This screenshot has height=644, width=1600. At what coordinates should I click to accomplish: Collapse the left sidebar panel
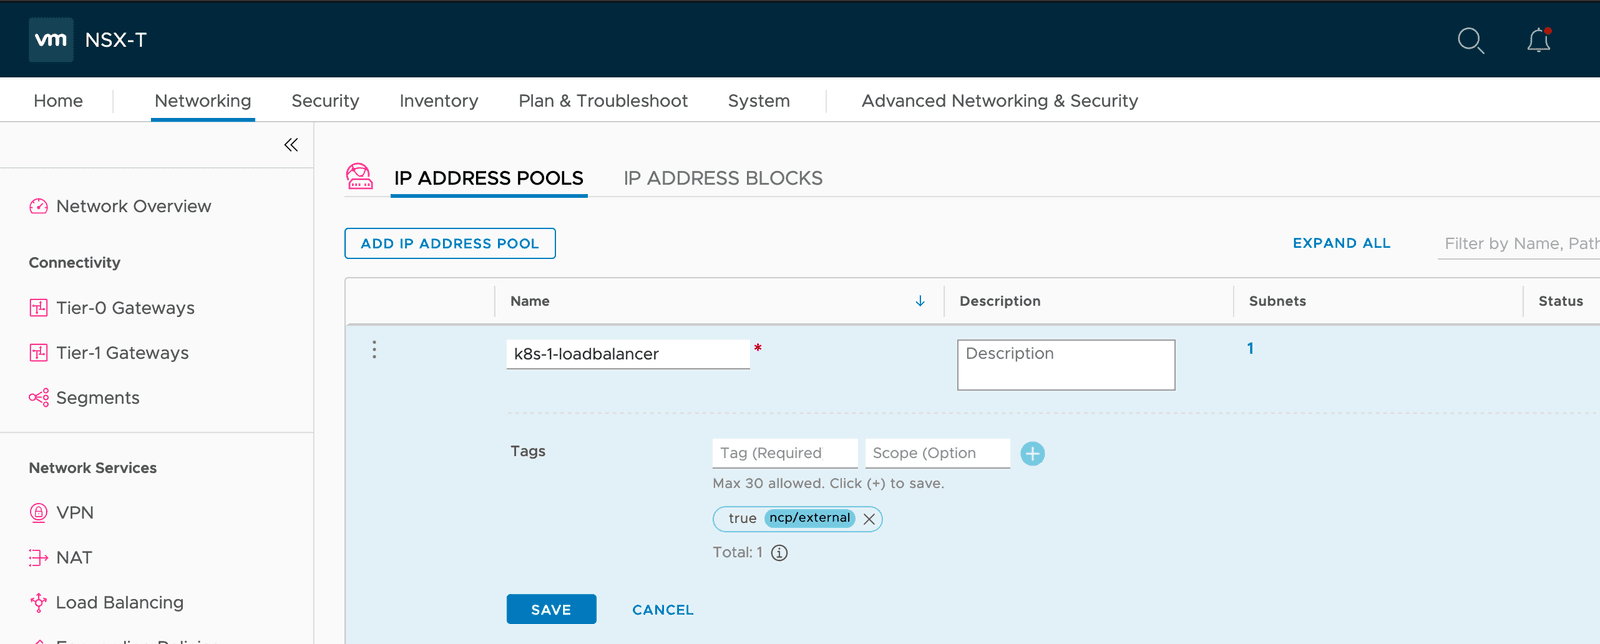click(291, 145)
